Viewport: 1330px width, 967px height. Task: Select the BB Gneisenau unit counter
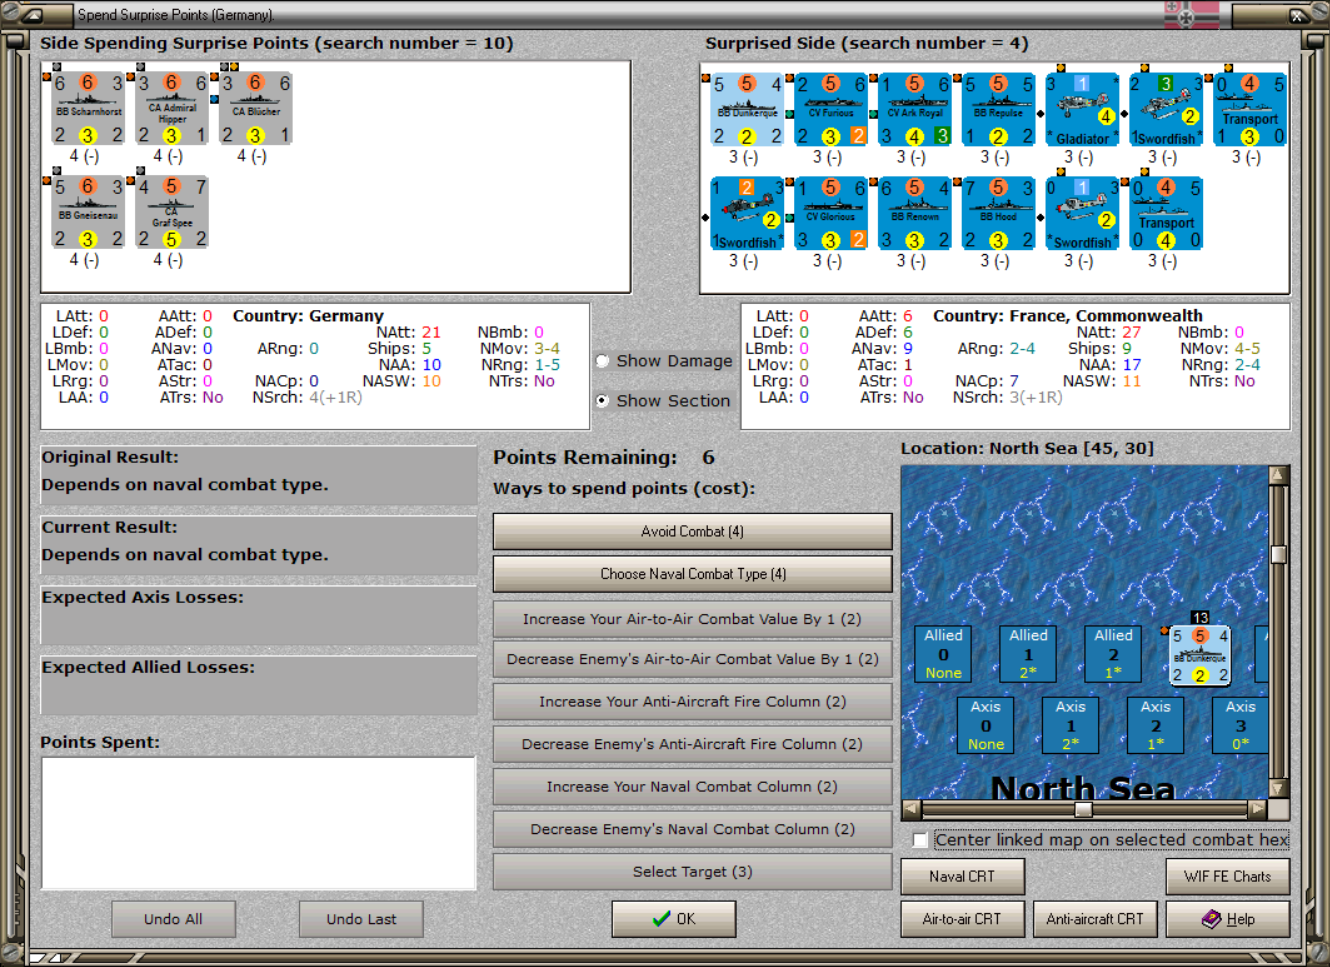(88, 213)
